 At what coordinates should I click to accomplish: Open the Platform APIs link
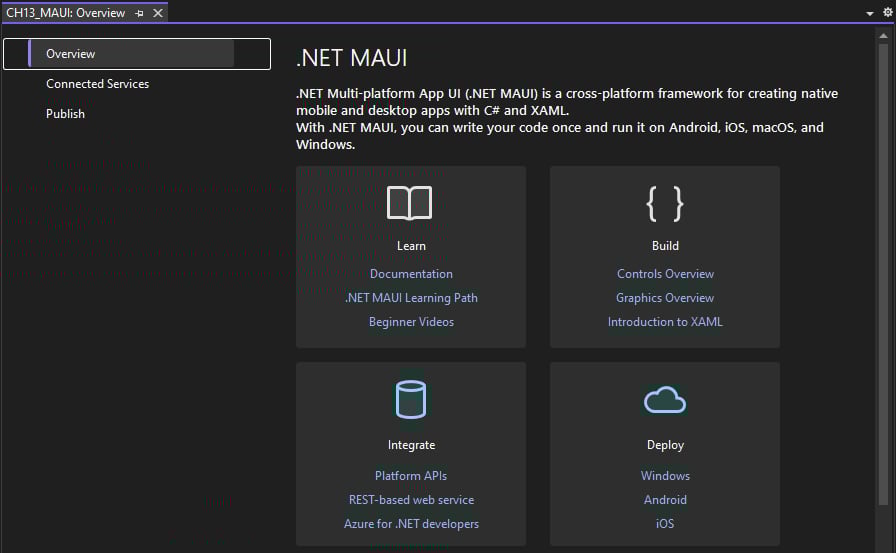[x=411, y=475]
